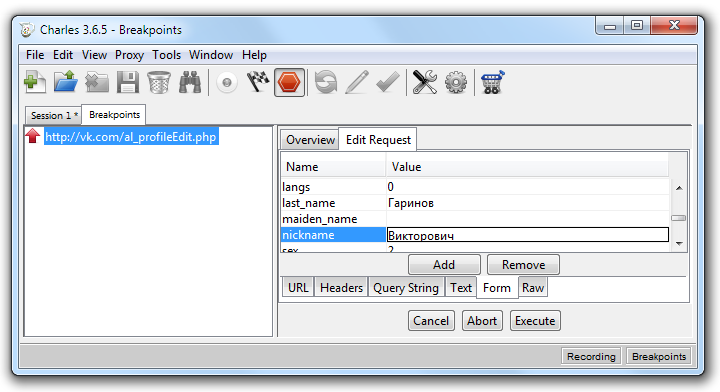Image resolution: width=720 pixels, height=392 pixels.
Task: Open the Edit menu
Action: click(x=63, y=55)
